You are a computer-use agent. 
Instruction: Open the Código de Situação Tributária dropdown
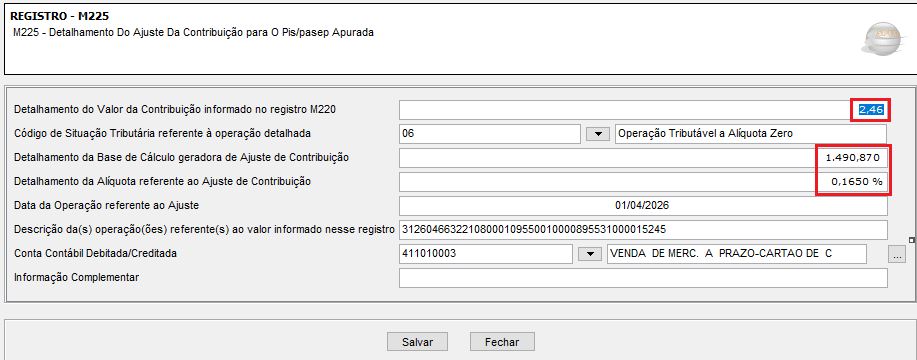click(x=598, y=134)
